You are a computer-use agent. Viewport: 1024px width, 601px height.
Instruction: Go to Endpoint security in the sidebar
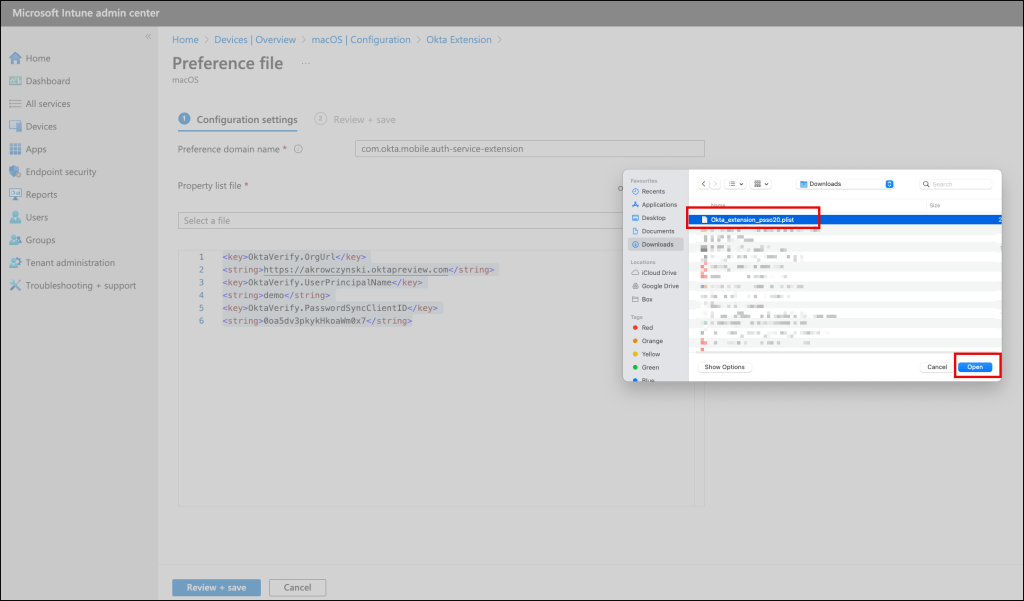[x=60, y=172]
